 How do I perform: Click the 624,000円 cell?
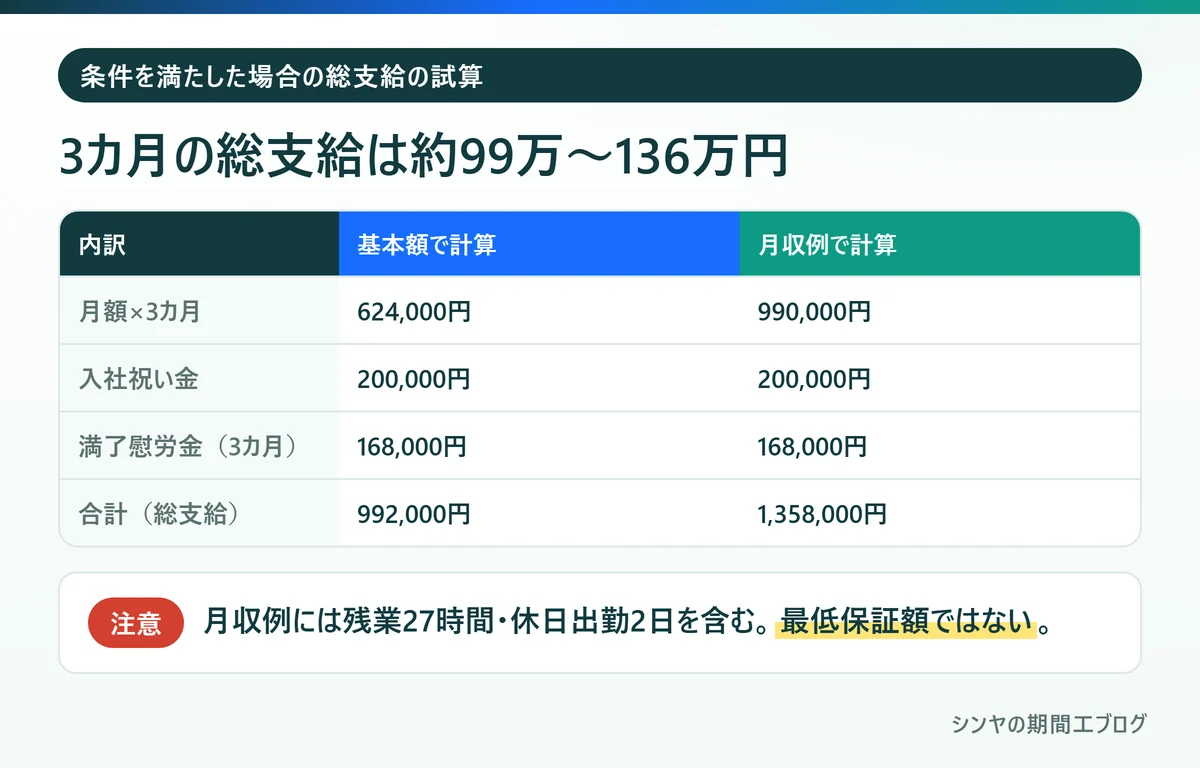(x=413, y=311)
